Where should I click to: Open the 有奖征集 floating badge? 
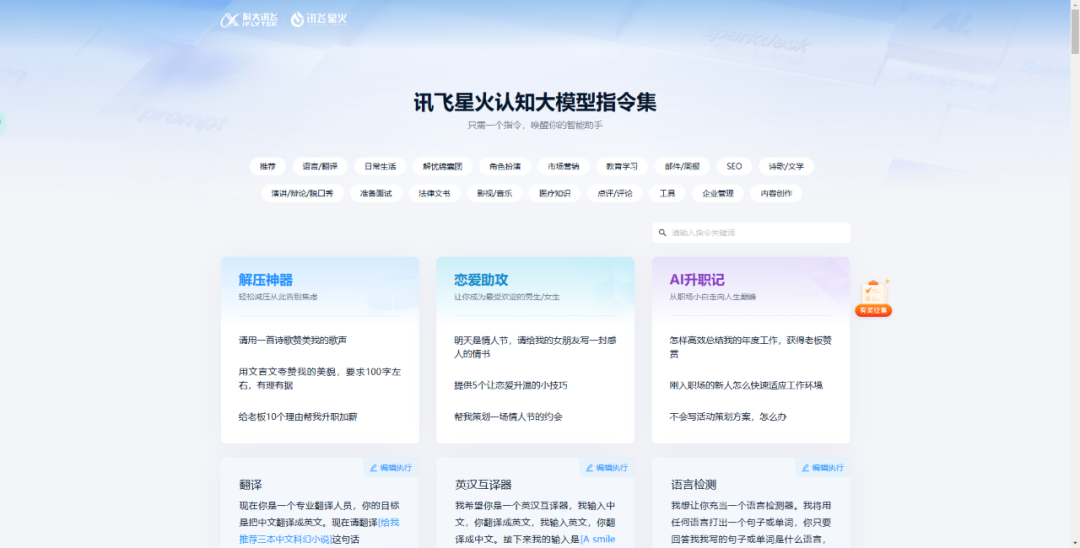(873, 298)
